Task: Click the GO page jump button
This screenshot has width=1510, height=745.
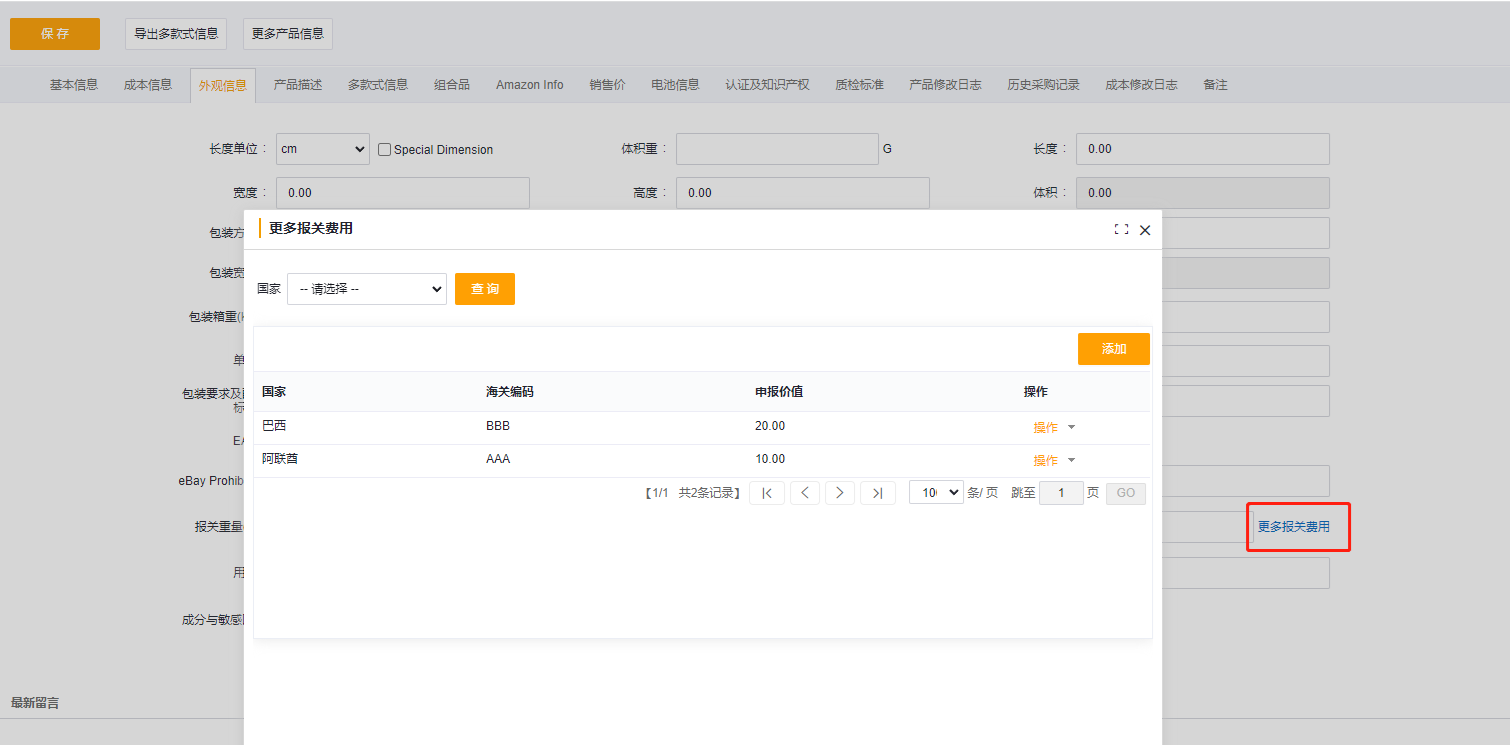Action: click(x=1126, y=493)
